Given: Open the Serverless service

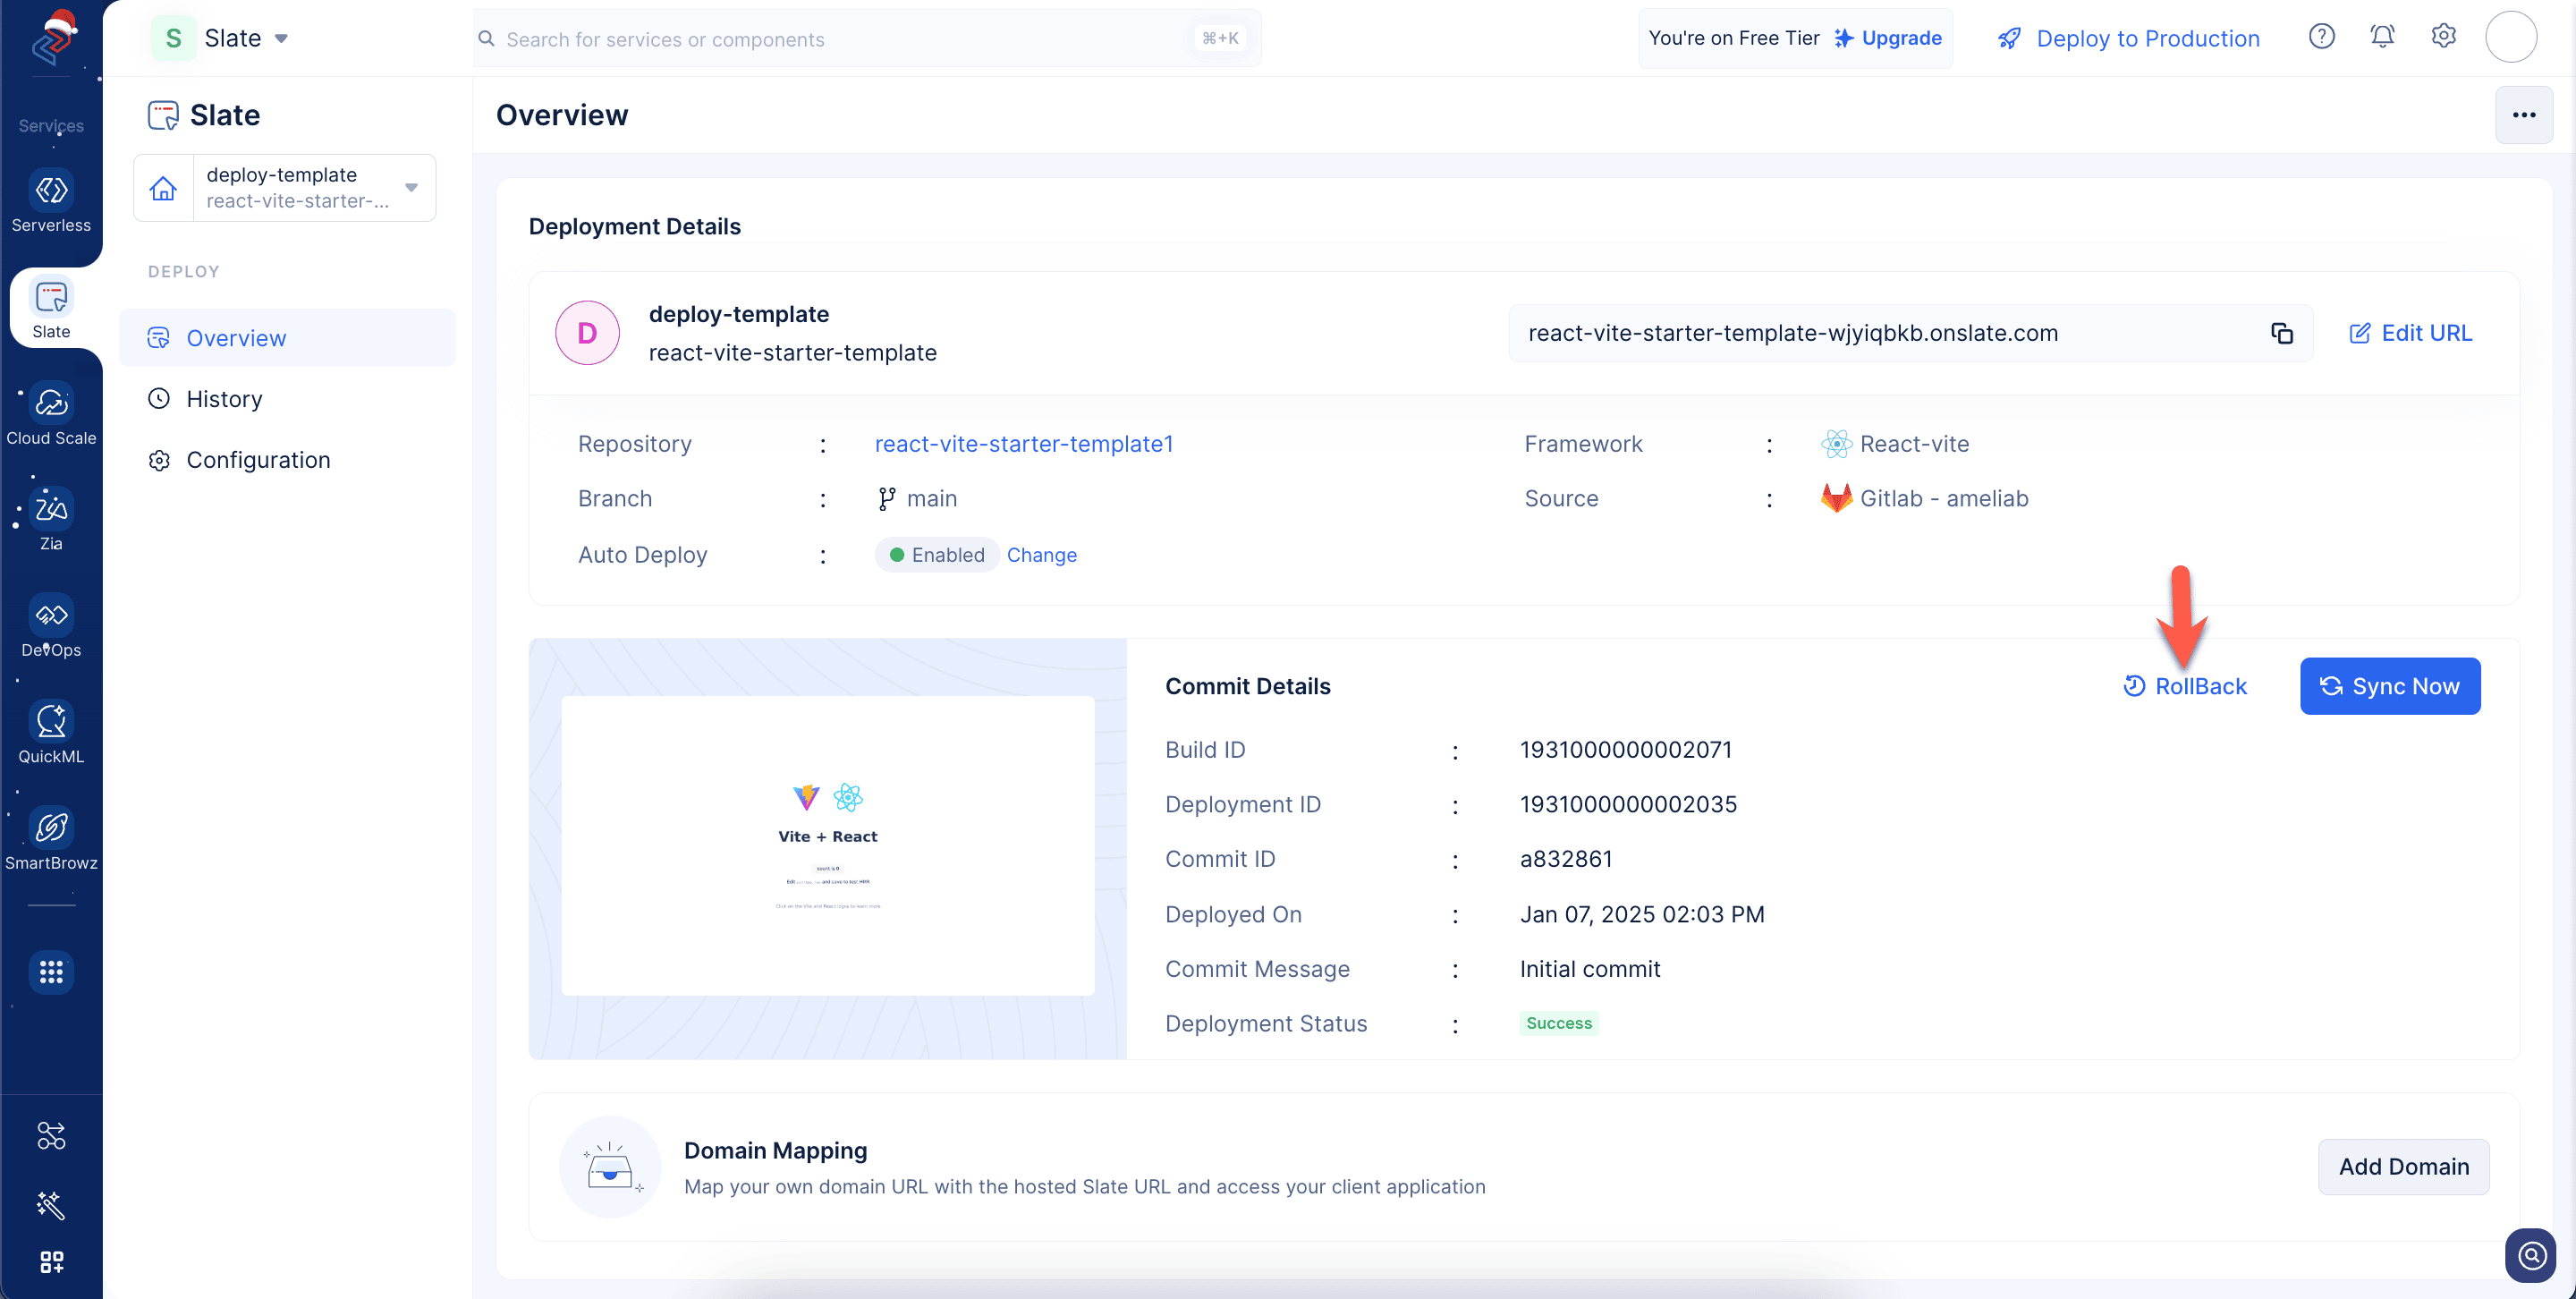Looking at the screenshot, I should [51, 202].
